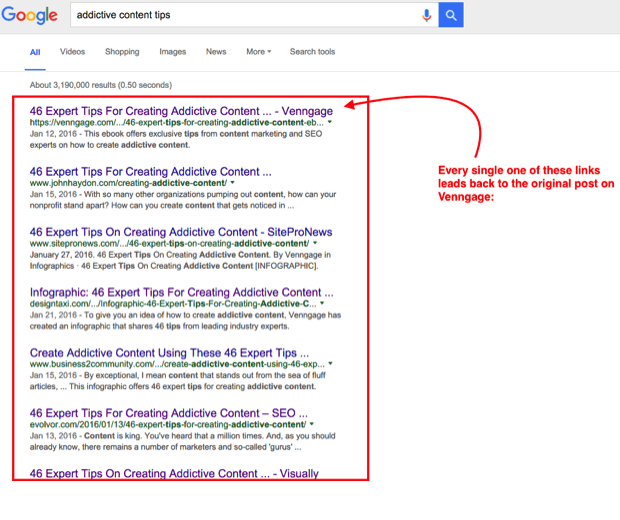Switch to the Shopping tab
This screenshot has height=520, width=620.
[x=122, y=52]
